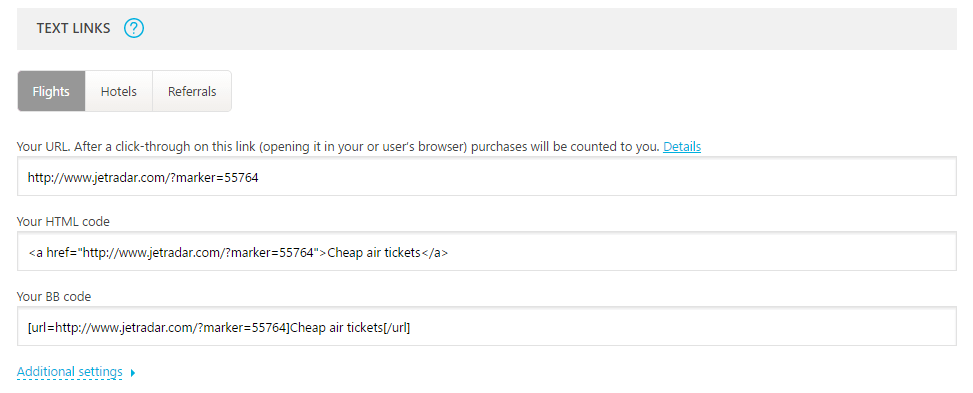
Task: Click the click-through description sentence above URL
Action: [x=338, y=147]
